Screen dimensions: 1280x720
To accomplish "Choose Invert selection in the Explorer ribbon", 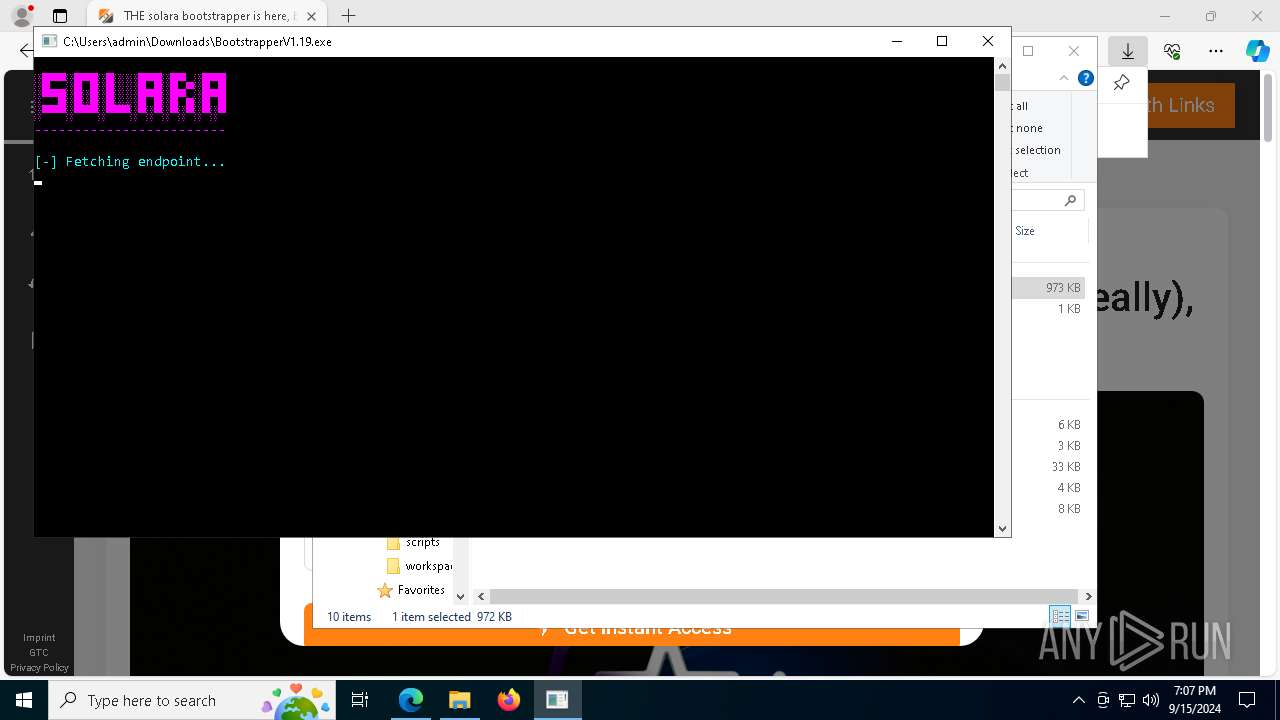I will [1036, 150].
